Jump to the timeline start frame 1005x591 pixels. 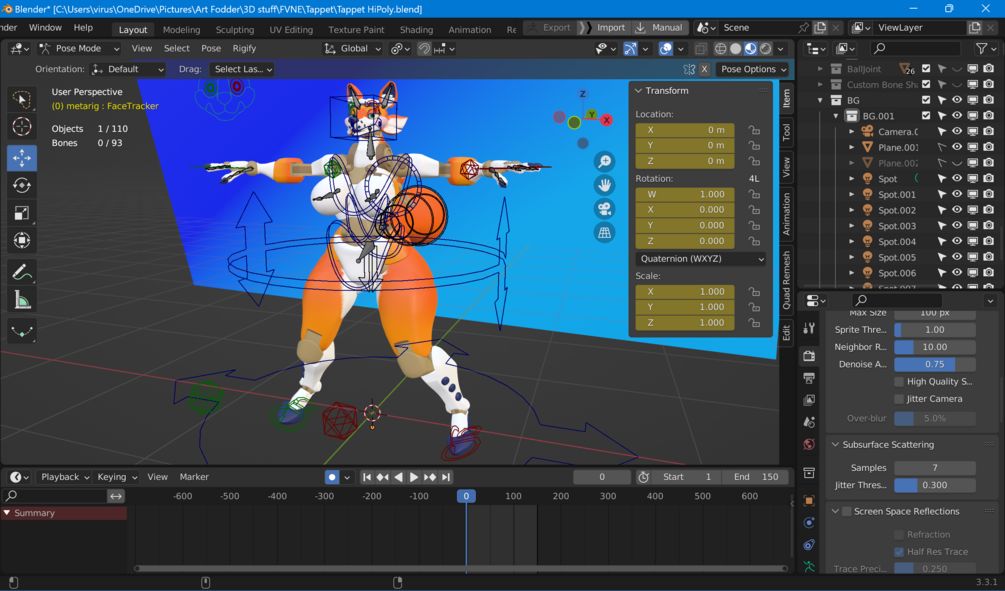pos(367,477)
